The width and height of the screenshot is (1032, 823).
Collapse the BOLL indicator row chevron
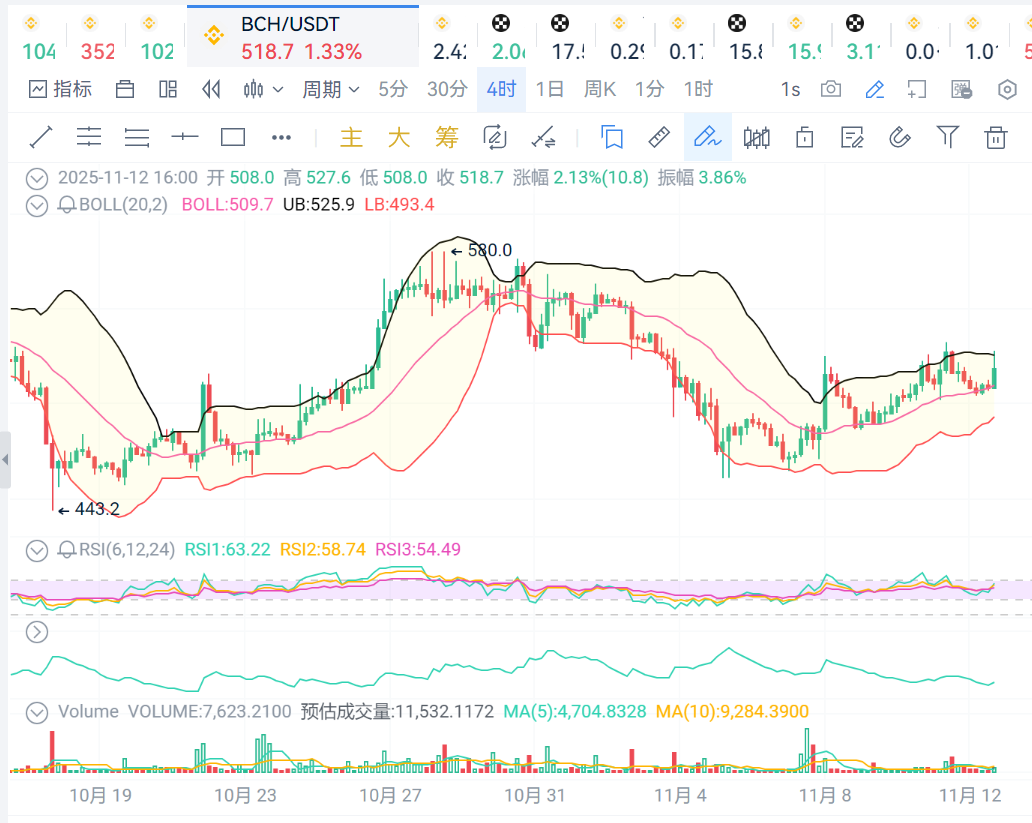point(37,205)
